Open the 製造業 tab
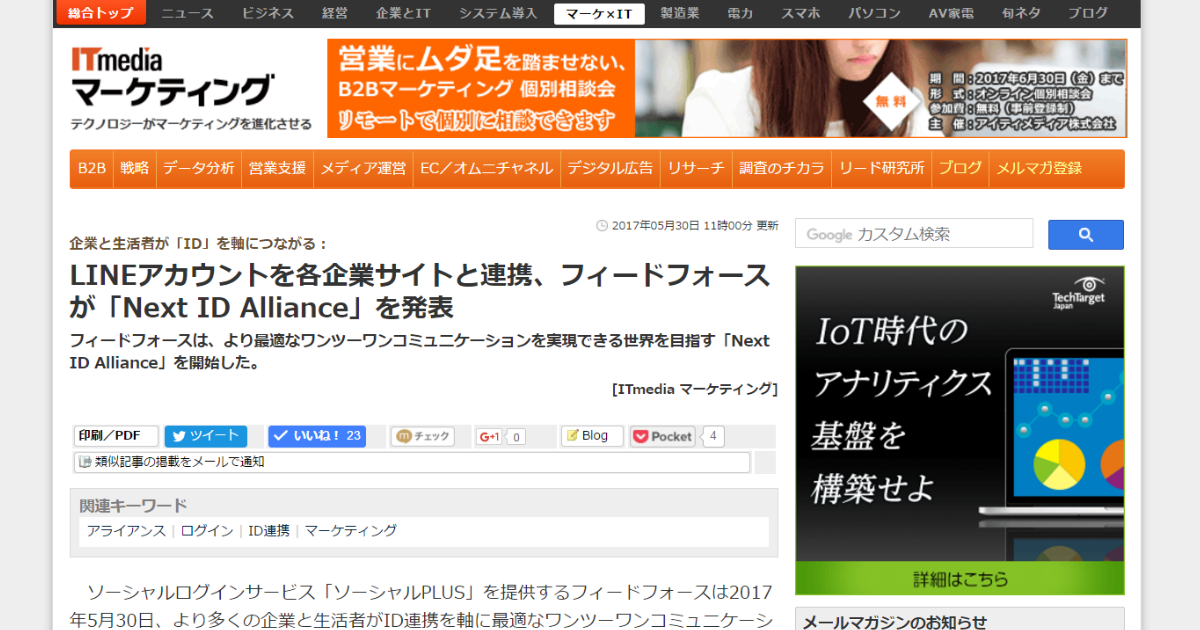 [x=680, y=13]
